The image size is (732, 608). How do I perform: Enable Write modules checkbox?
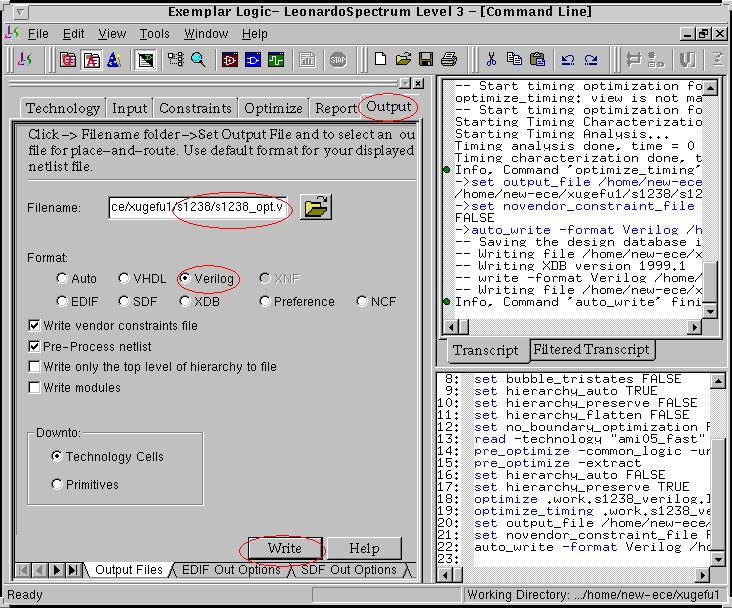(34, 388)
